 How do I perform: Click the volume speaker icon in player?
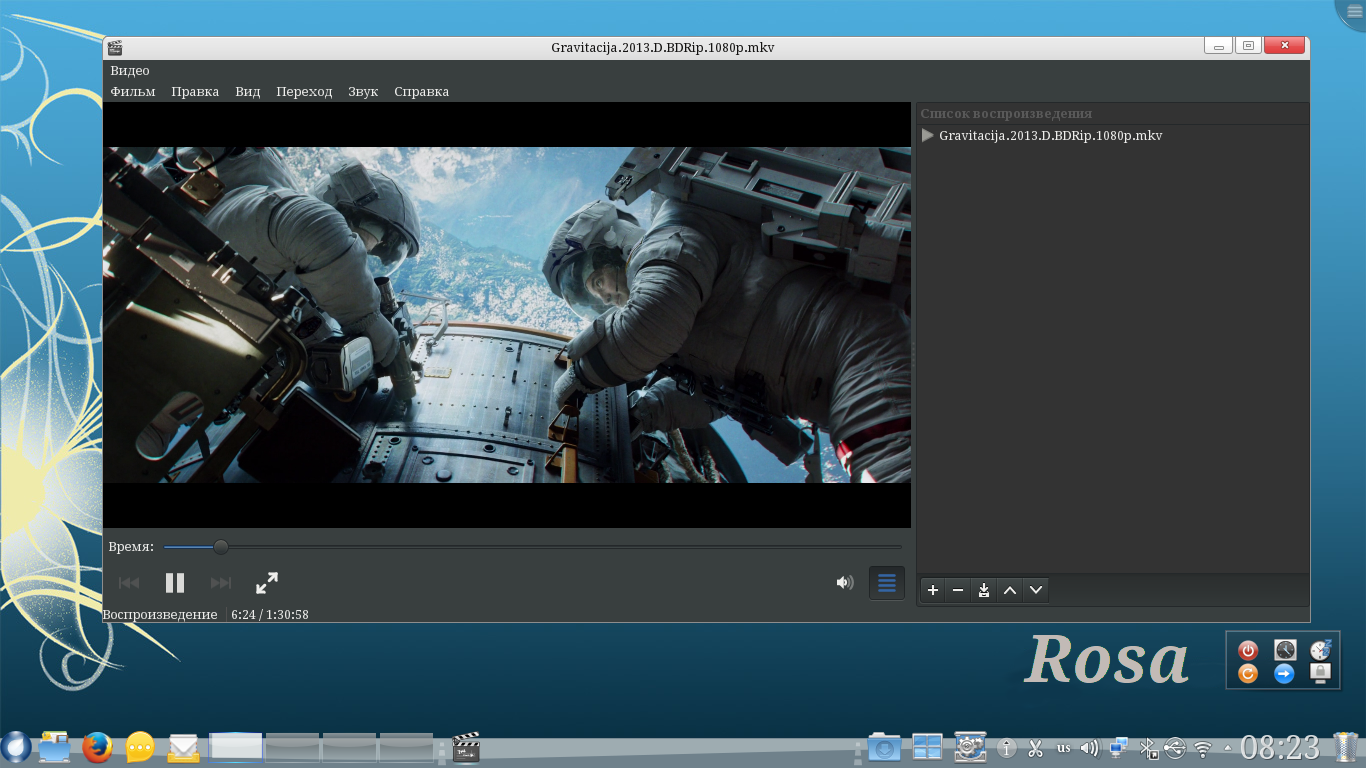845,583
